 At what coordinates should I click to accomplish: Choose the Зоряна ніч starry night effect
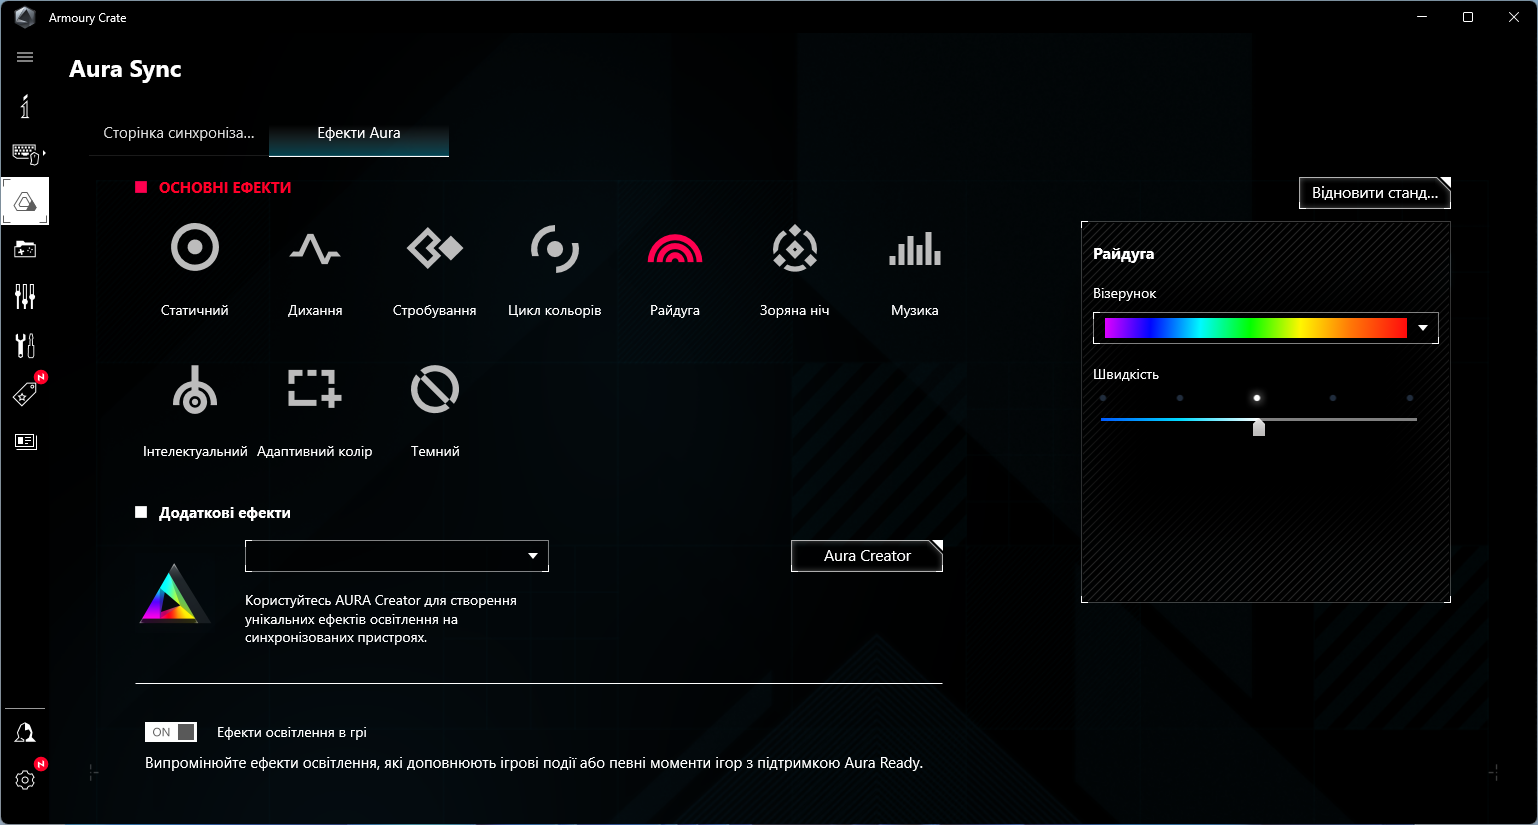(795, 248)
